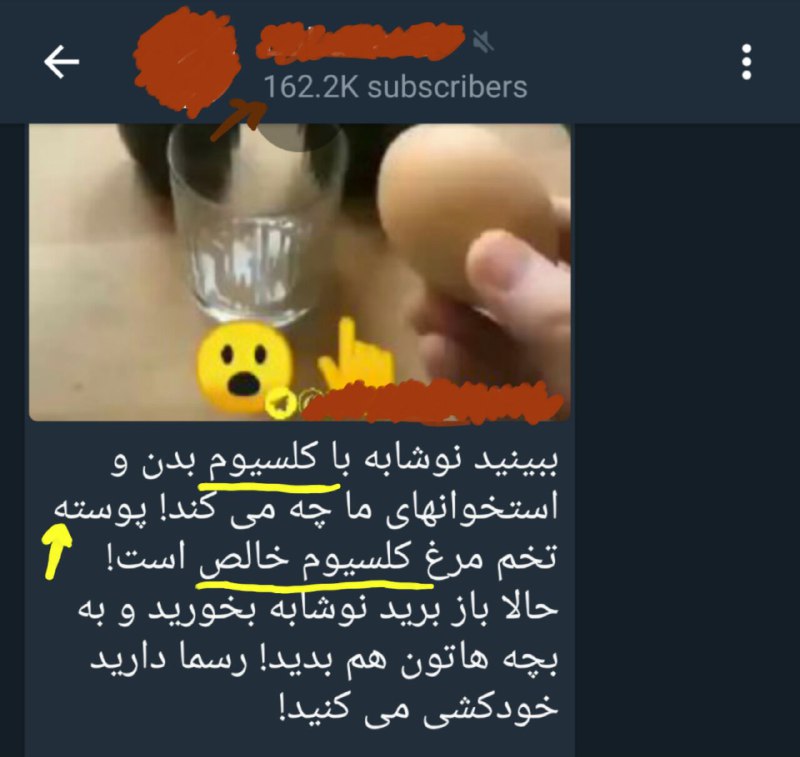Click the yellow Telegram logo watermark
Screen dimensions: 800x757
[281, 404]
